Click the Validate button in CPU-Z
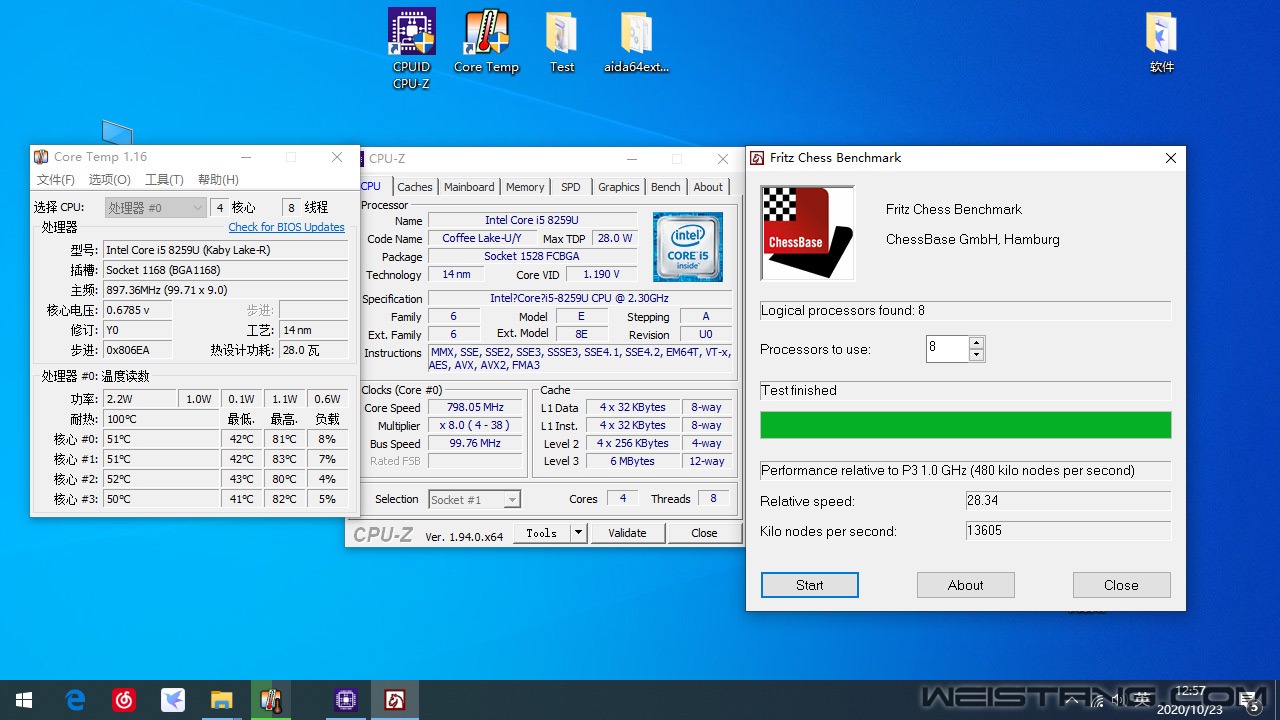Image resolution: width=1280 pixels, height=720 pixels. pos(627,533)
